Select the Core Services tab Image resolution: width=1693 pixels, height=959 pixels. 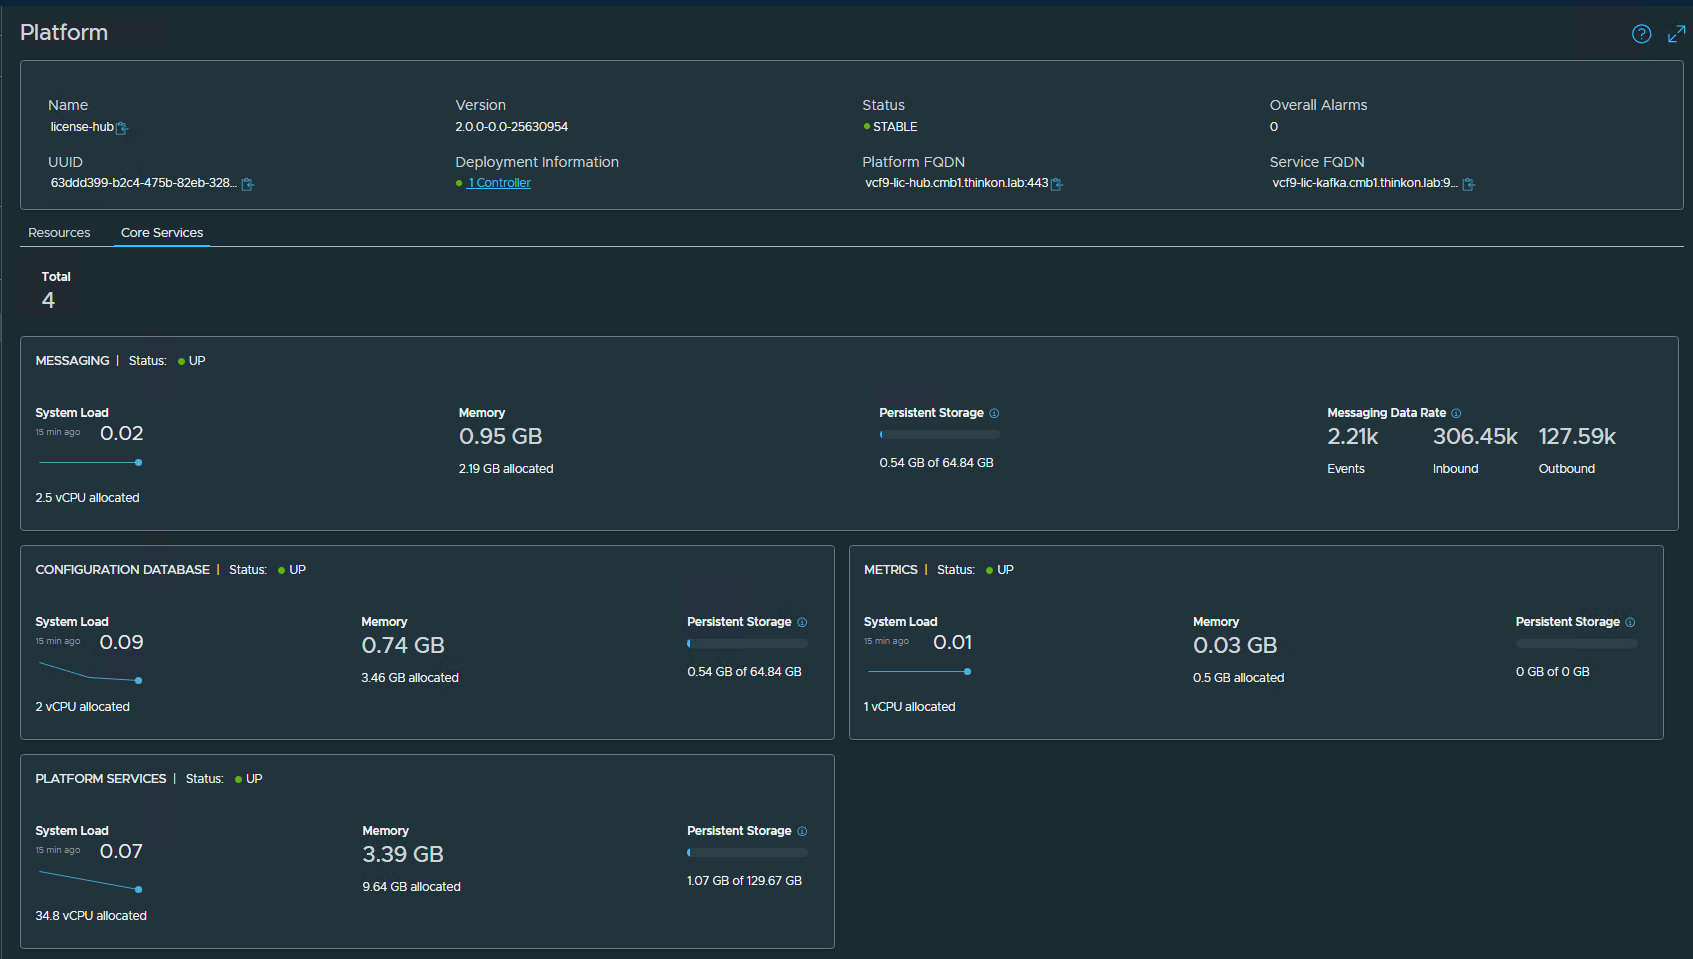click(162, 233)
